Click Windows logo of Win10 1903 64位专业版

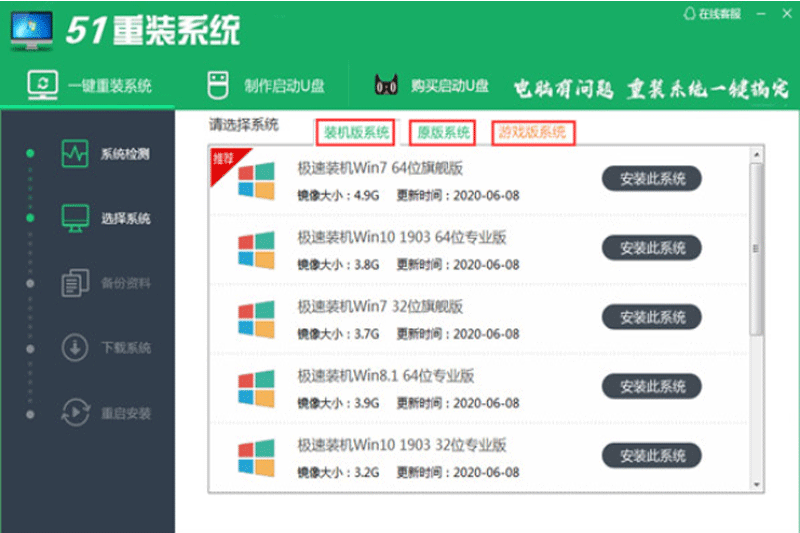(256, 250)
